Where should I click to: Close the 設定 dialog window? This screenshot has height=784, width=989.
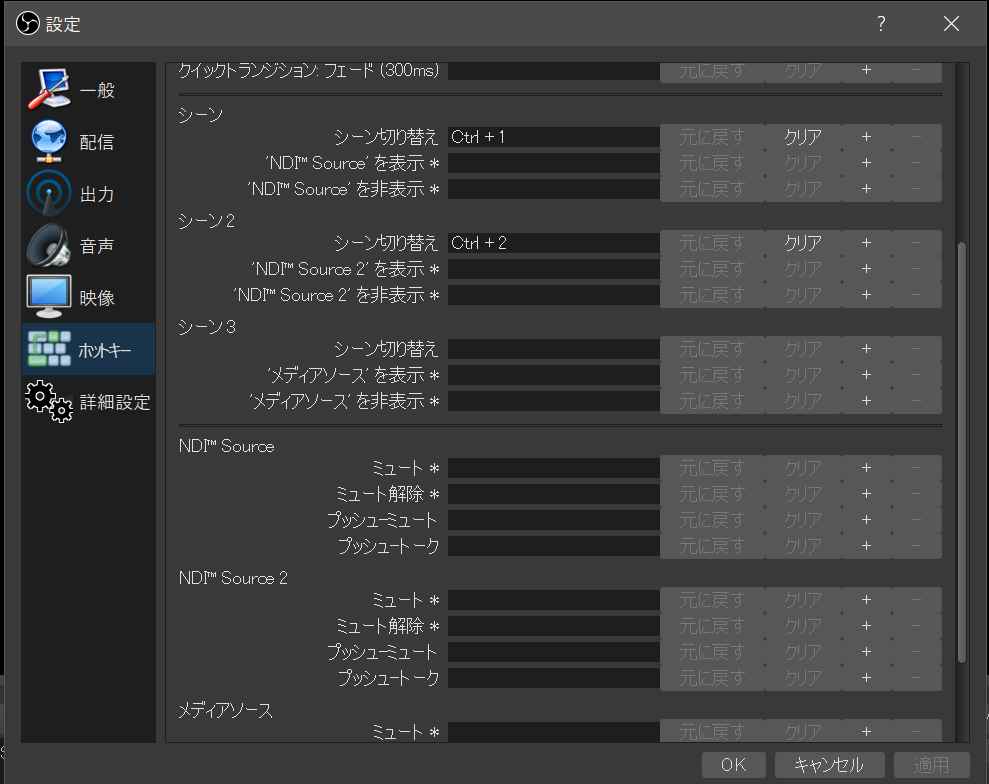click(x=951, y=24)
